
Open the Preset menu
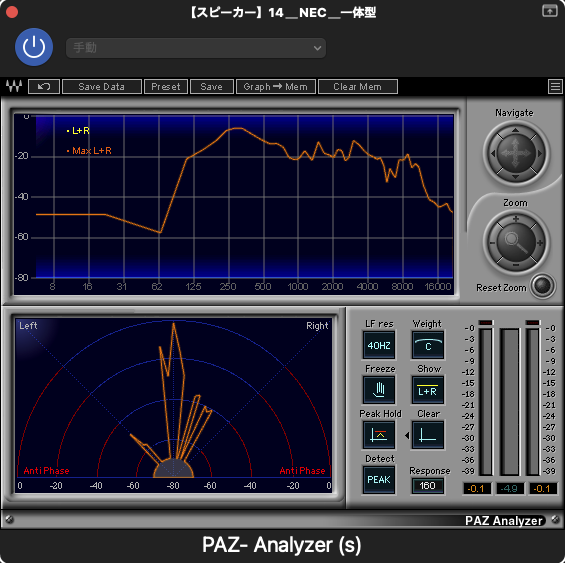166,87
